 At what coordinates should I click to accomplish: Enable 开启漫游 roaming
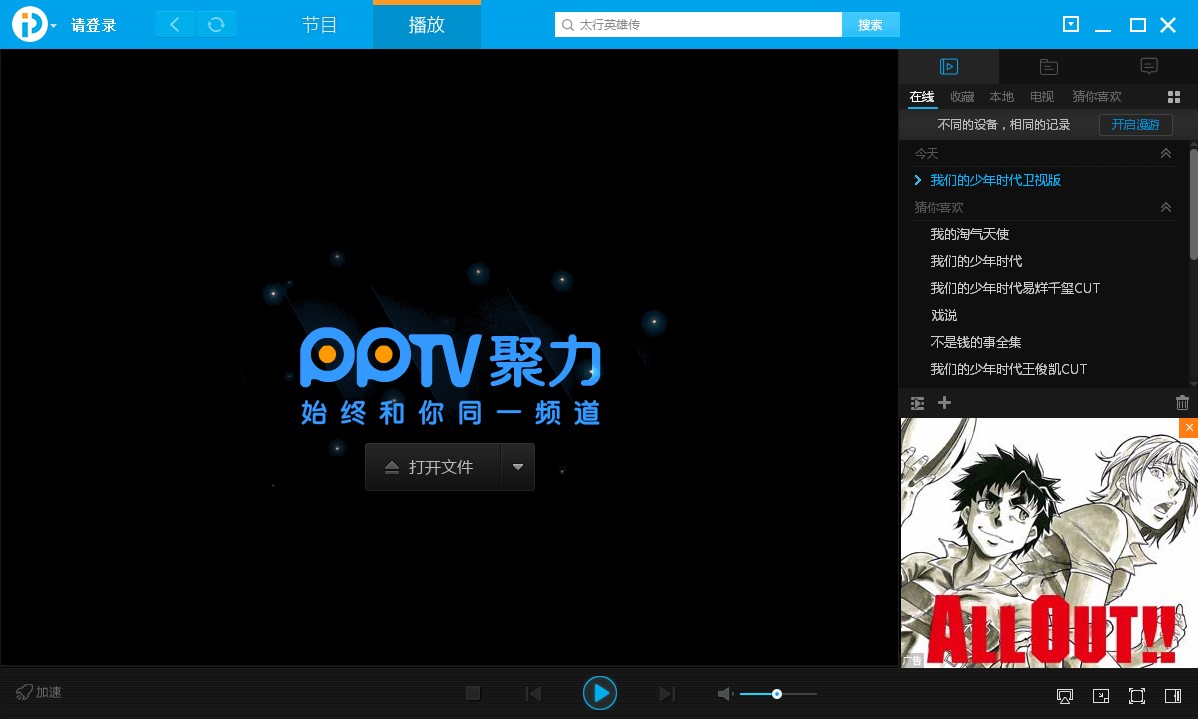[x=1135, y=124]
